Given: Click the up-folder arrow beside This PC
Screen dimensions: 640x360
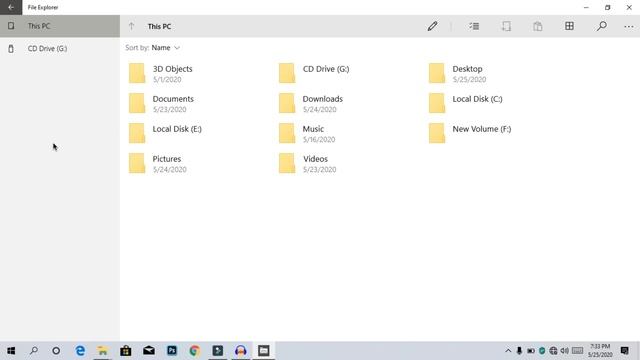Looking at the screenshot, I should [131, 26].
